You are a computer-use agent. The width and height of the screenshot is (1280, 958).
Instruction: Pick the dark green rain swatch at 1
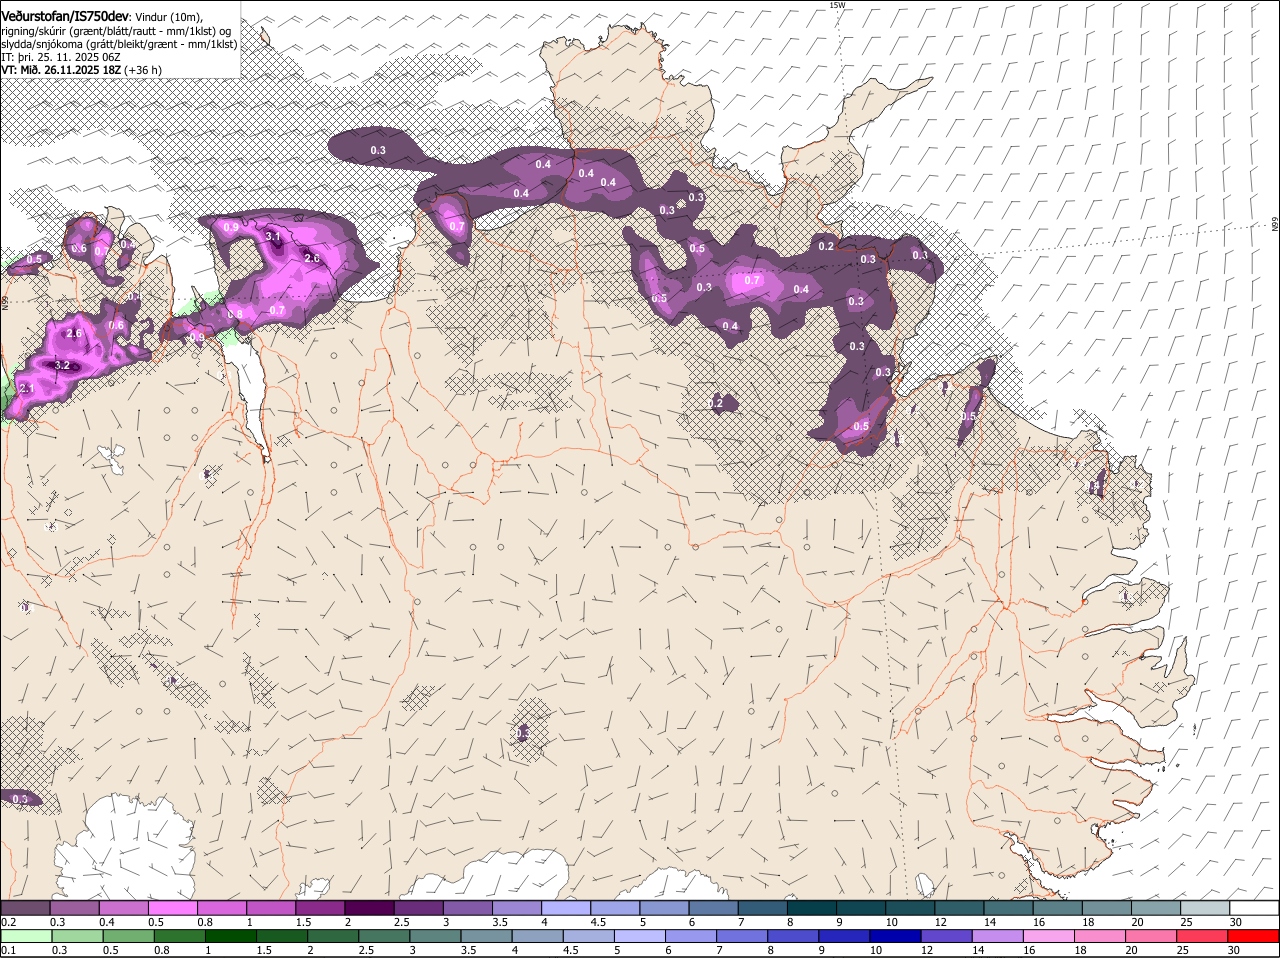coord(231,936)
